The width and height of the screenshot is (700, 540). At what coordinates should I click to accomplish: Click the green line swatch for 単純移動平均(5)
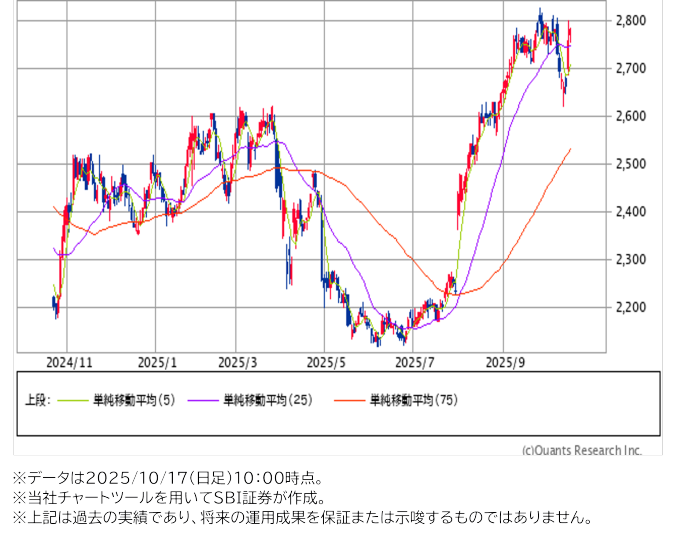[x=73, y=400]
